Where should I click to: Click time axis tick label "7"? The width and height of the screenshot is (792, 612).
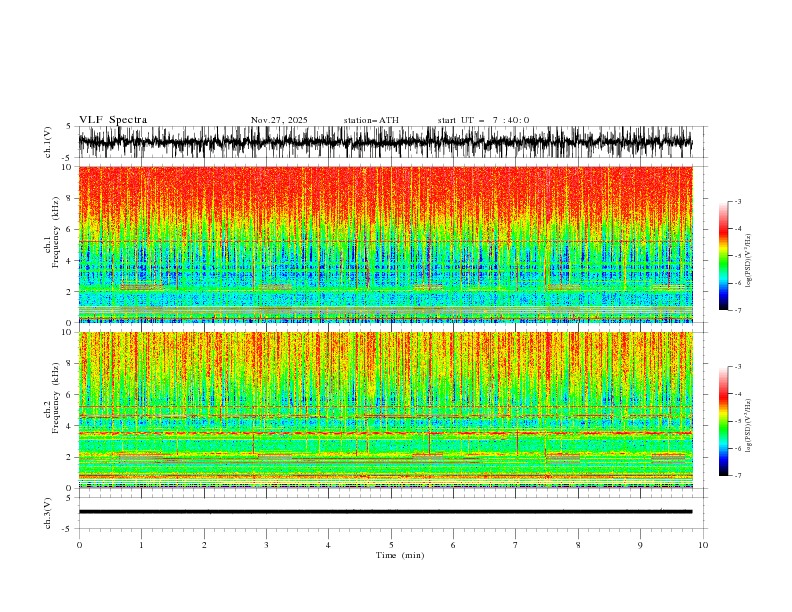(516, 545)
